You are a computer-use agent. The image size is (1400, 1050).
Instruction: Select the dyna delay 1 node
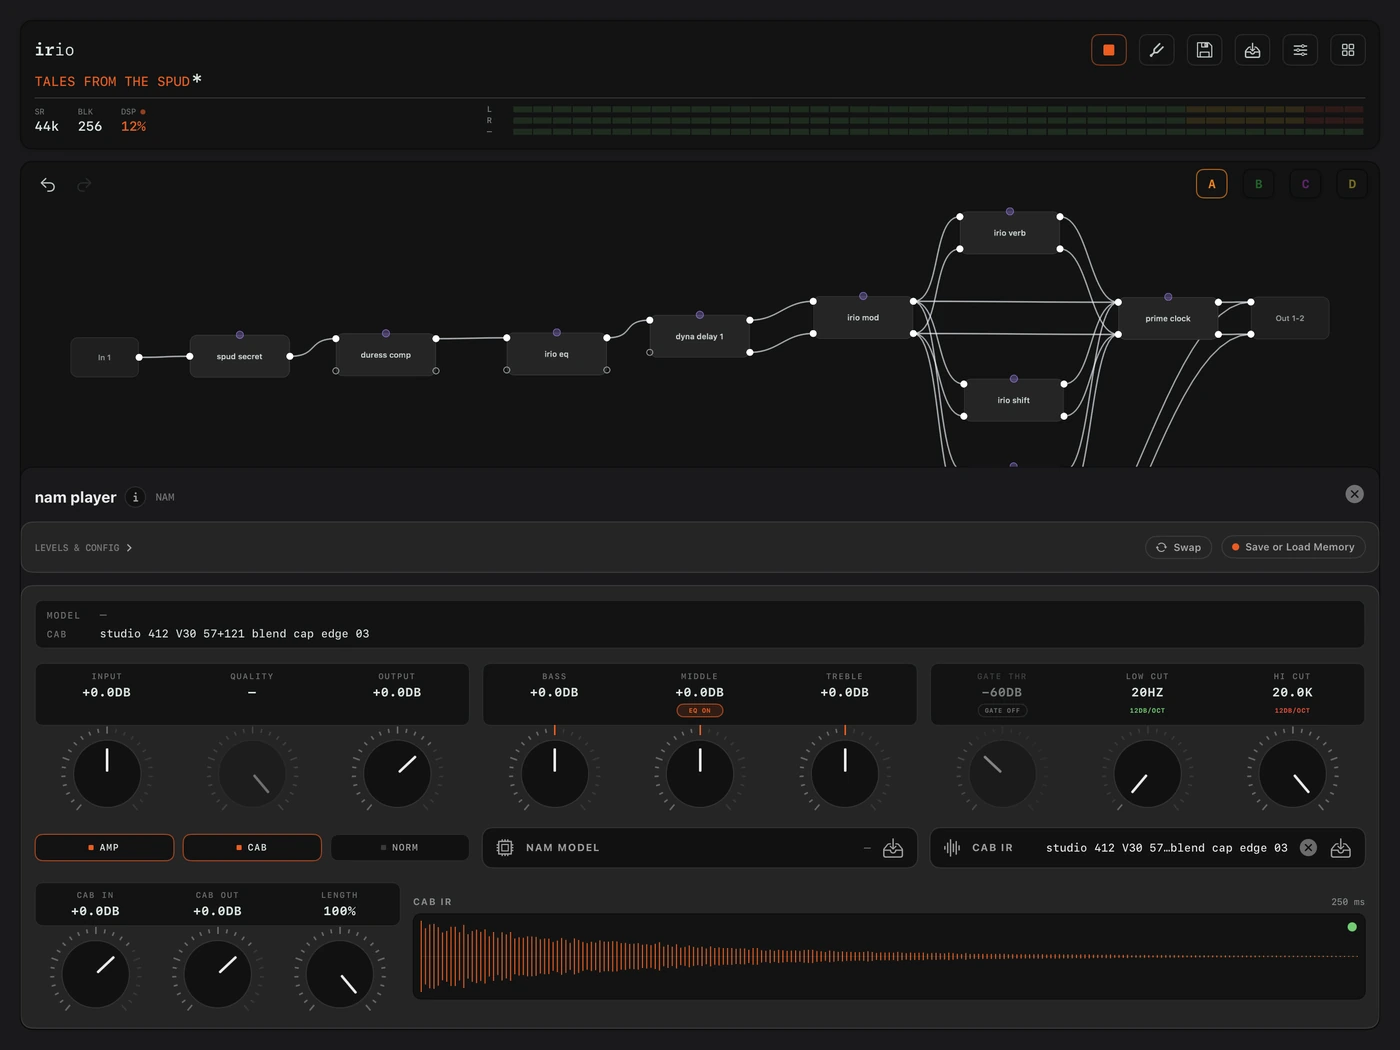coord(700,336)
